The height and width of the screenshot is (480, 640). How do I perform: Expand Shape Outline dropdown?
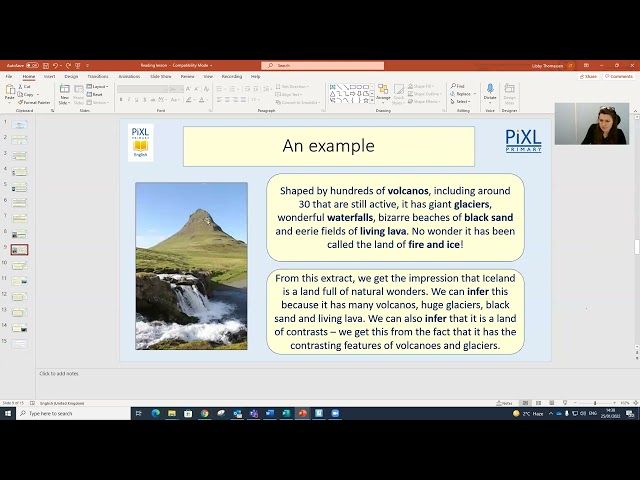(423, 94)
